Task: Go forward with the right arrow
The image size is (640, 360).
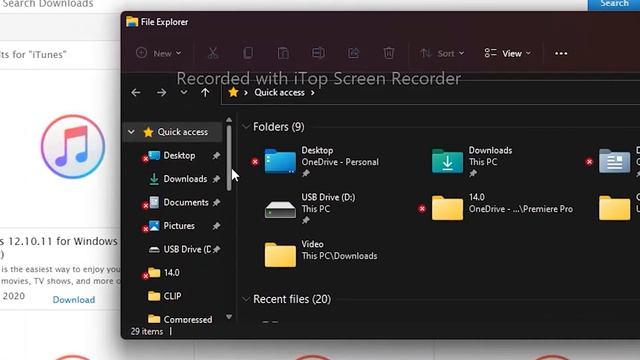Action: (161, 93)
